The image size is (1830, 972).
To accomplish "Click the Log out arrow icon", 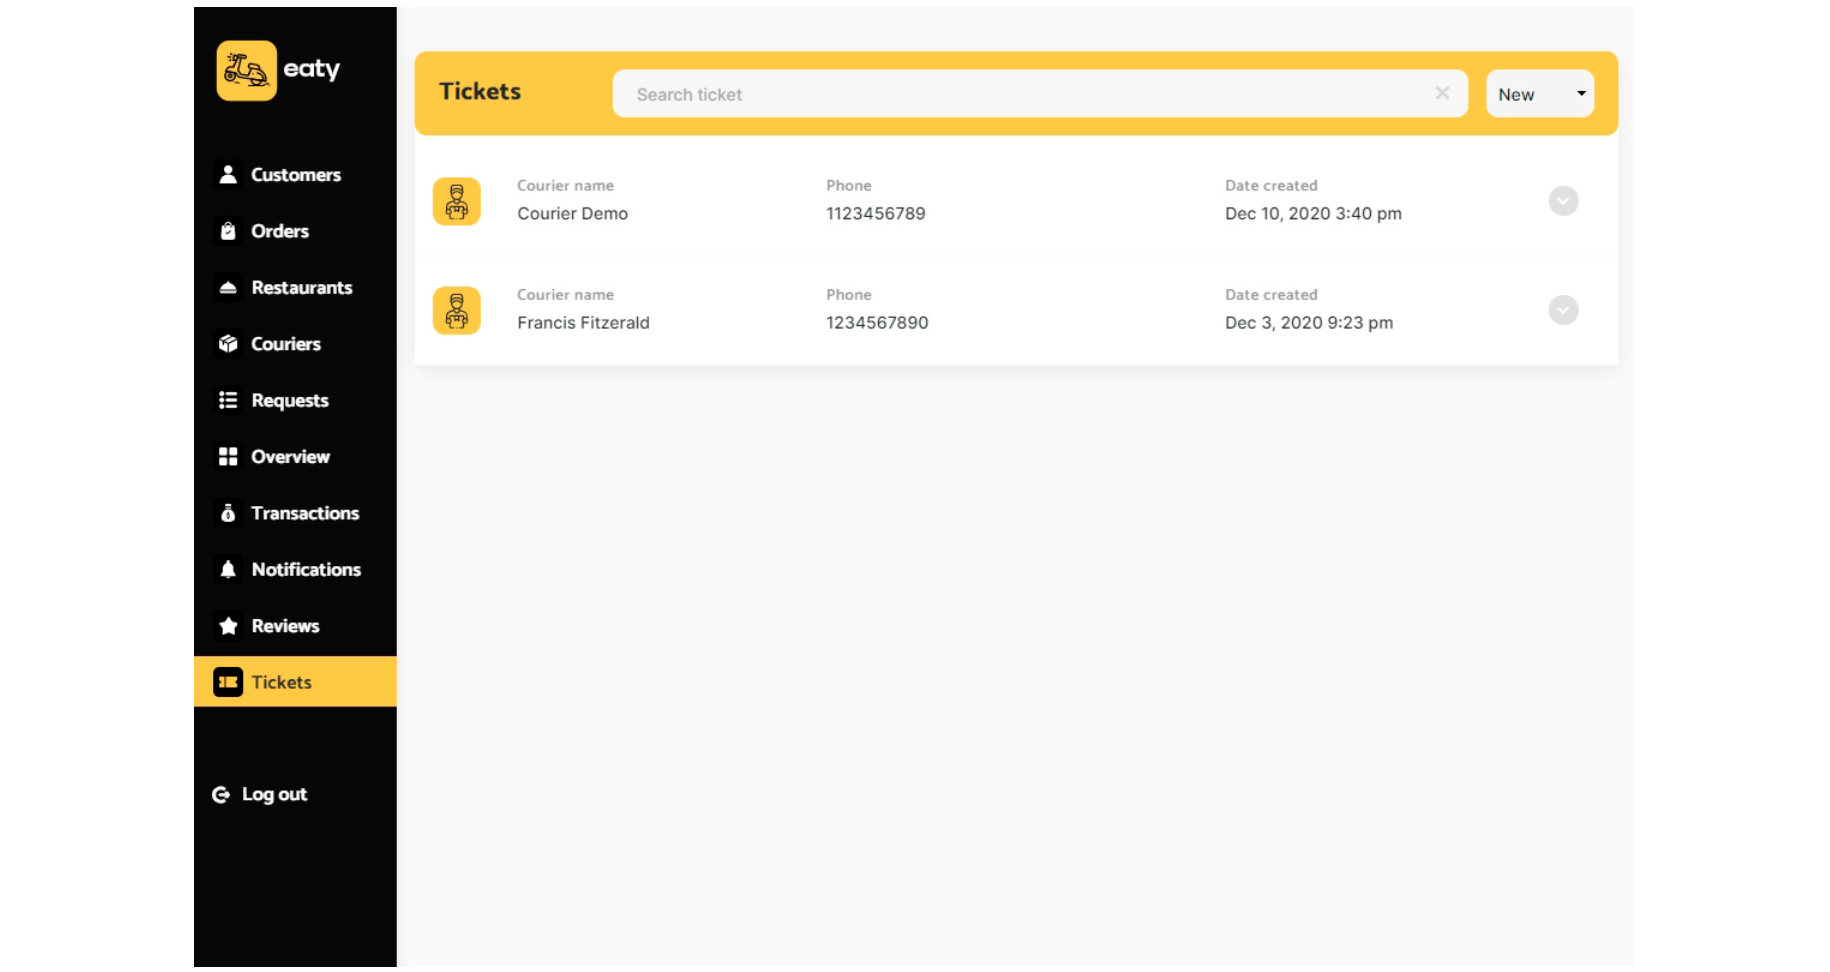I will click(x=221, y=795).
